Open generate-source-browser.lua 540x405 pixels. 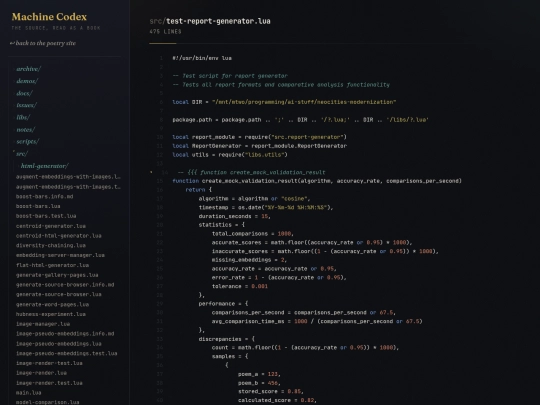tap(59, 294)
